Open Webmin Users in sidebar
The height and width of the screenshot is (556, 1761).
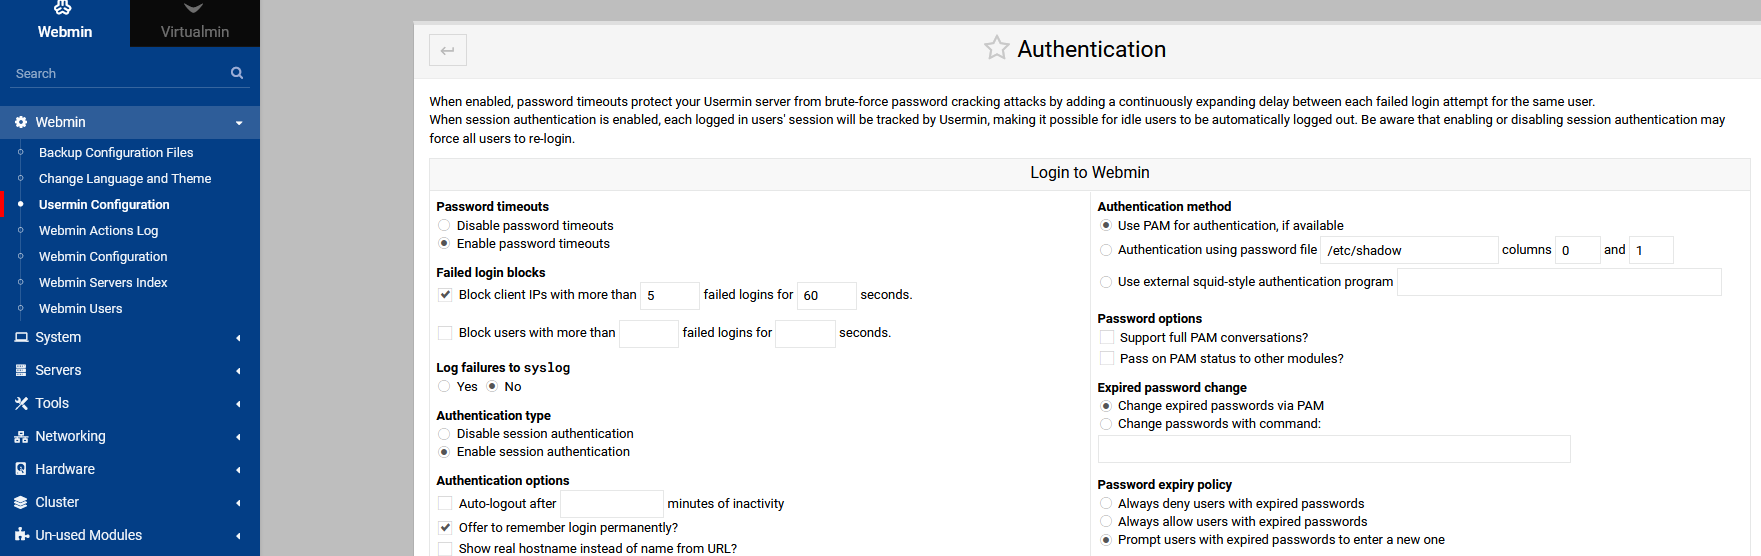coord(80,309)
